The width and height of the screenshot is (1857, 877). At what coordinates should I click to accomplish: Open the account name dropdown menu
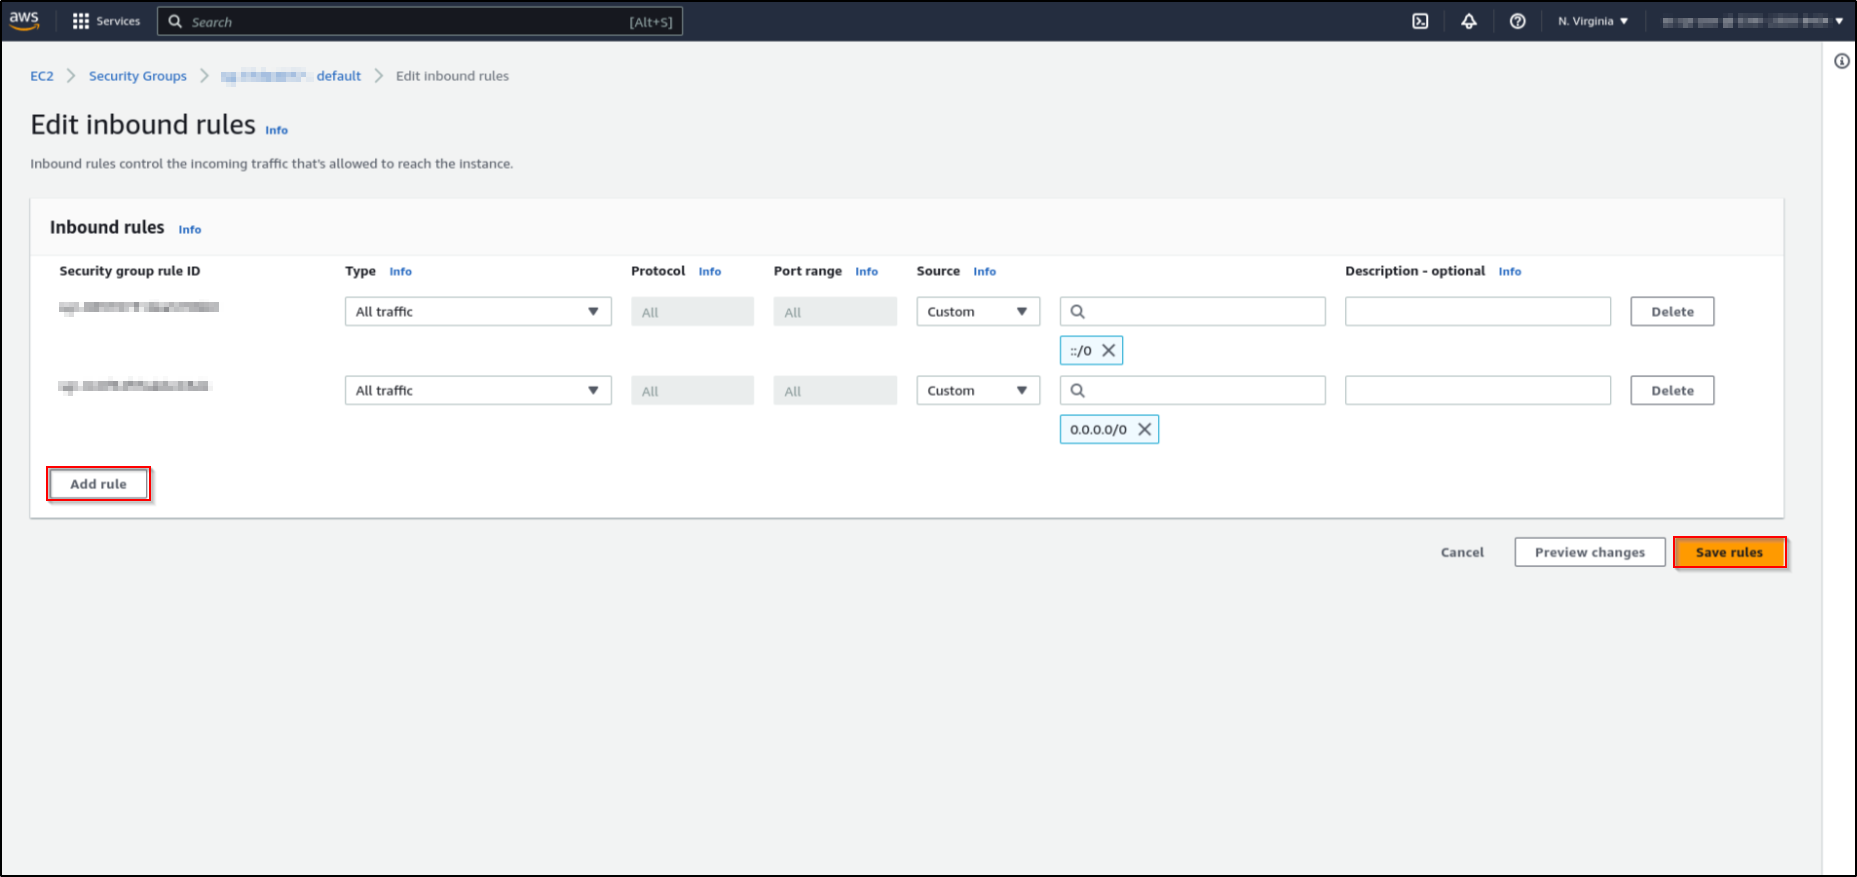pyautogui.click(x=1752, y=21)
